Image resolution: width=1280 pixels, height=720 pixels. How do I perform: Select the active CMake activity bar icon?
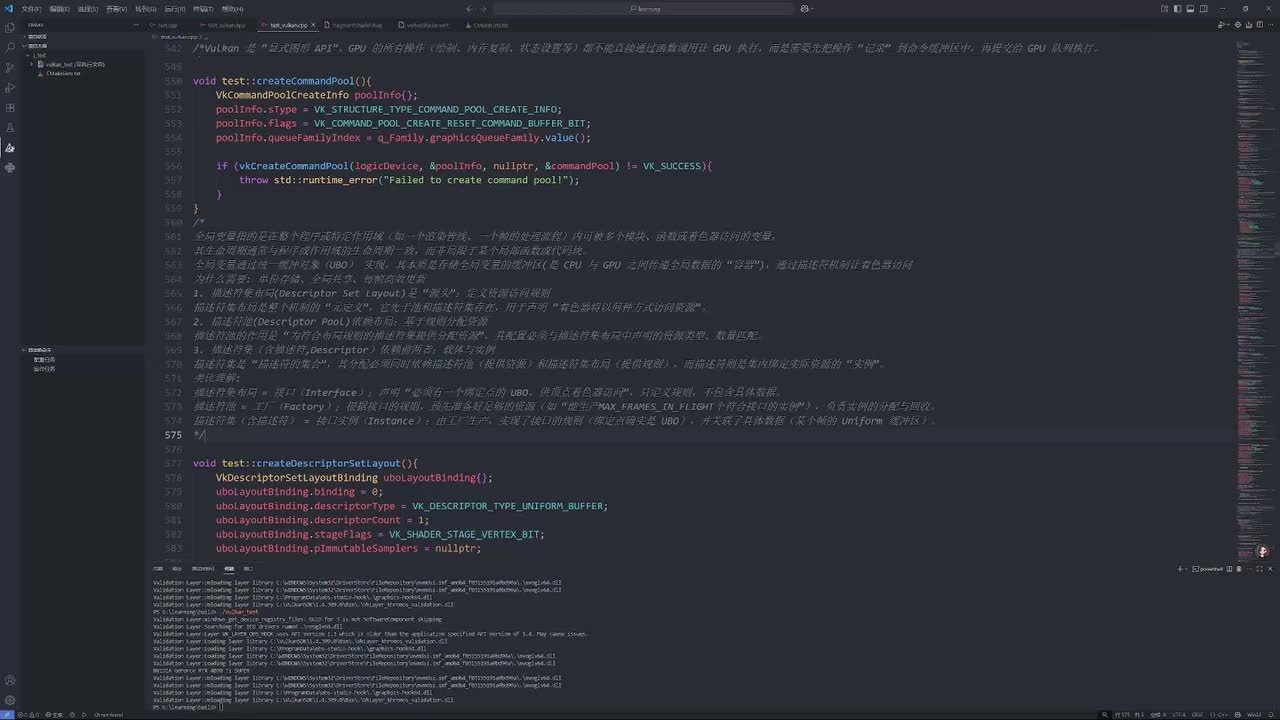[10, 147]
